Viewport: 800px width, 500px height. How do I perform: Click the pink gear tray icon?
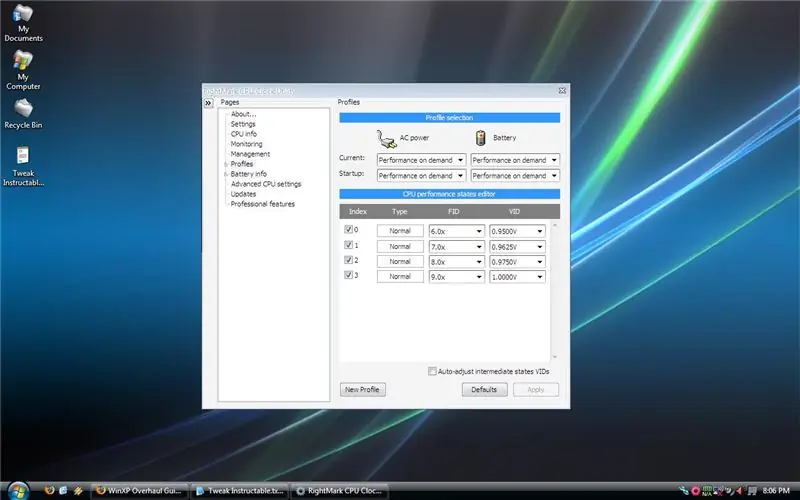pyautogui.click(x=695, y=491)
